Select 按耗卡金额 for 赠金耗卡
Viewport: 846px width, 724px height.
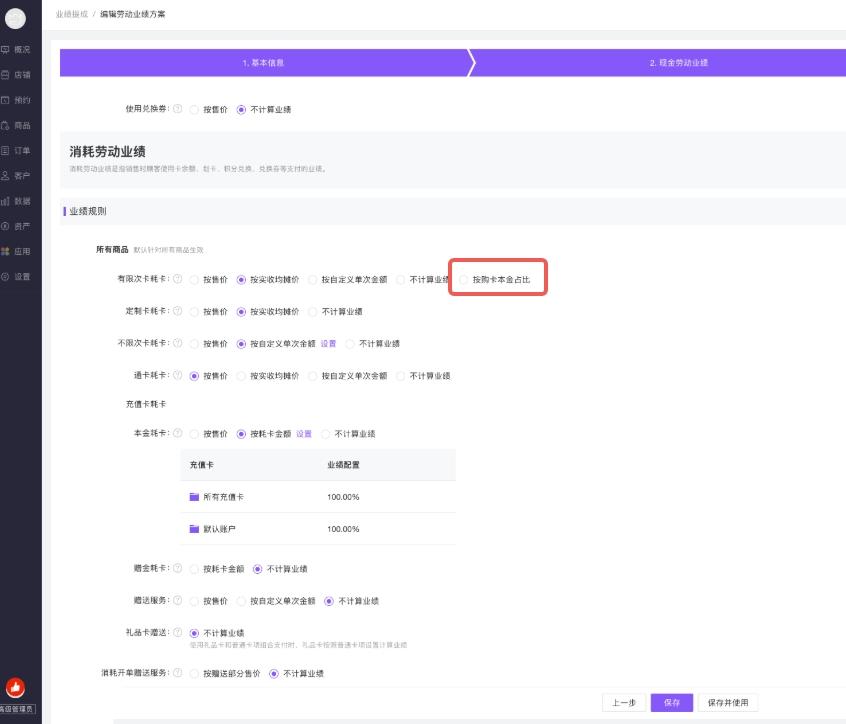[194, 569]
